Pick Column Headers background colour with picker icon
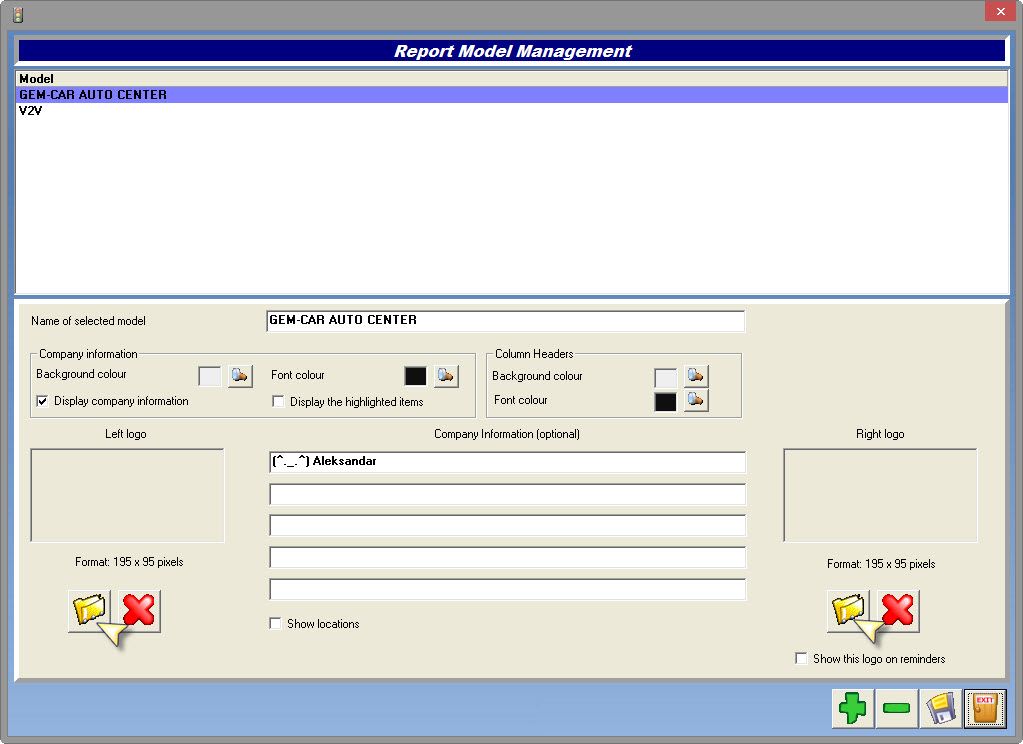Image resolution: width=1023 pixels, height=744 pixels. [x=696, y=376]
